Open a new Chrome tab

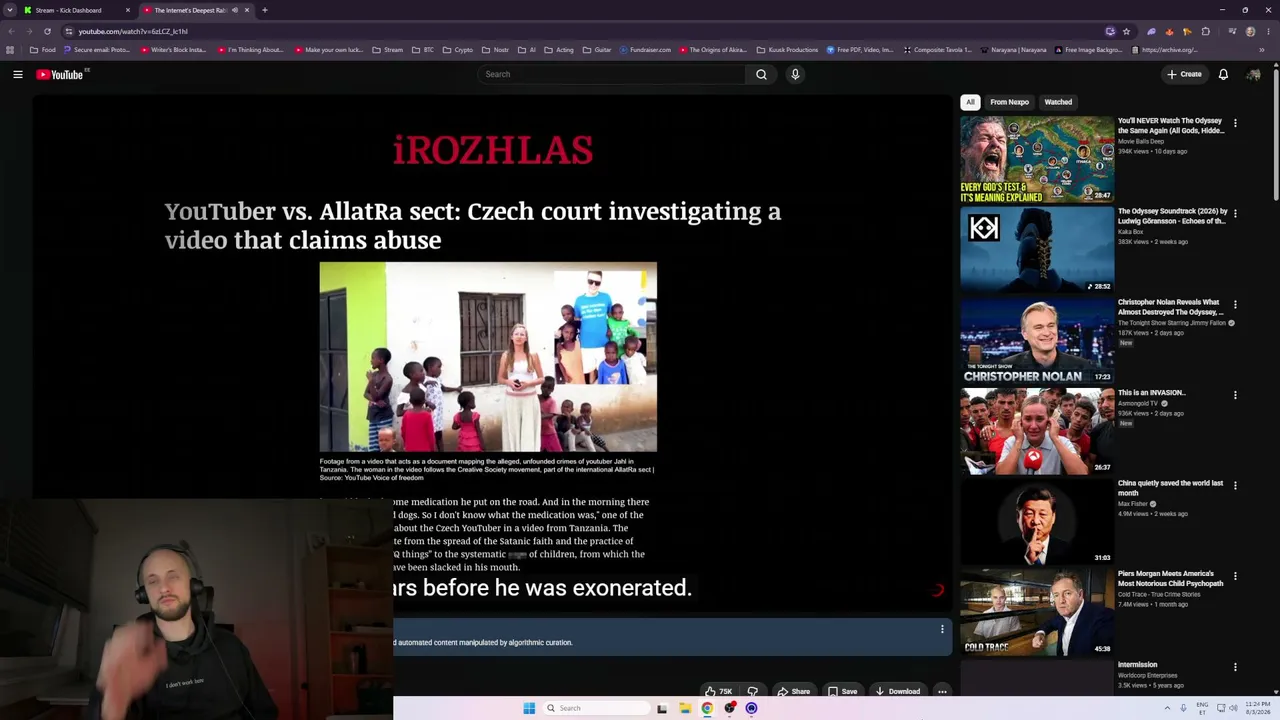tap(264, 10)
